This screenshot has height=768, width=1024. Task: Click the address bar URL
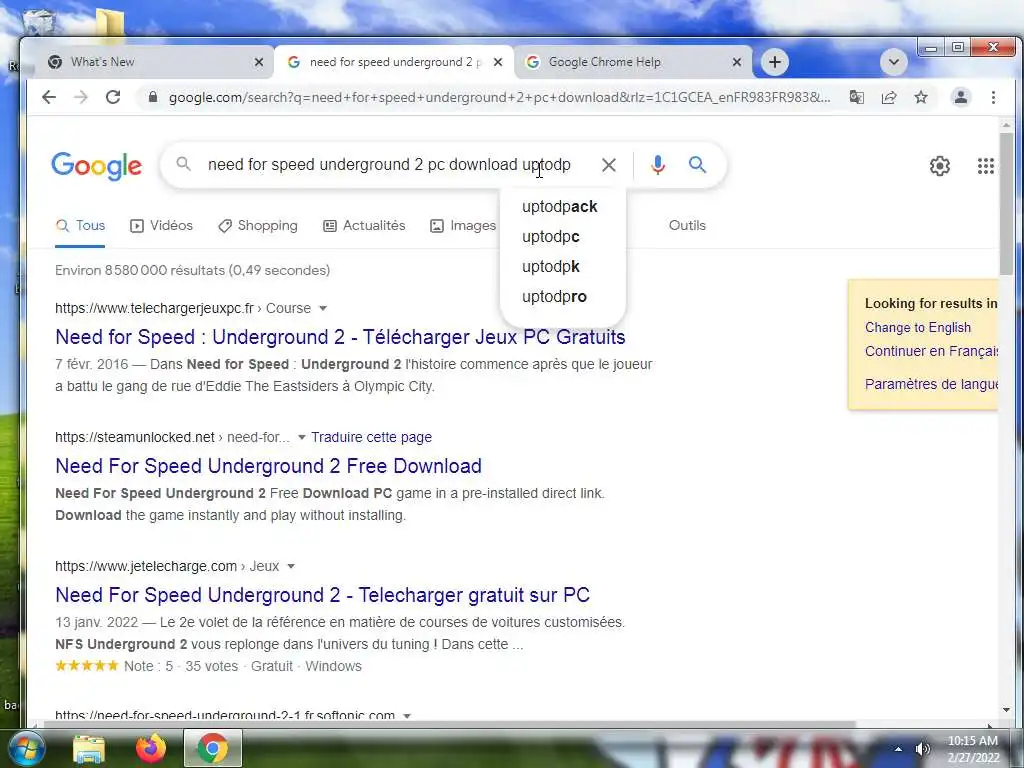tap(500, 97)
